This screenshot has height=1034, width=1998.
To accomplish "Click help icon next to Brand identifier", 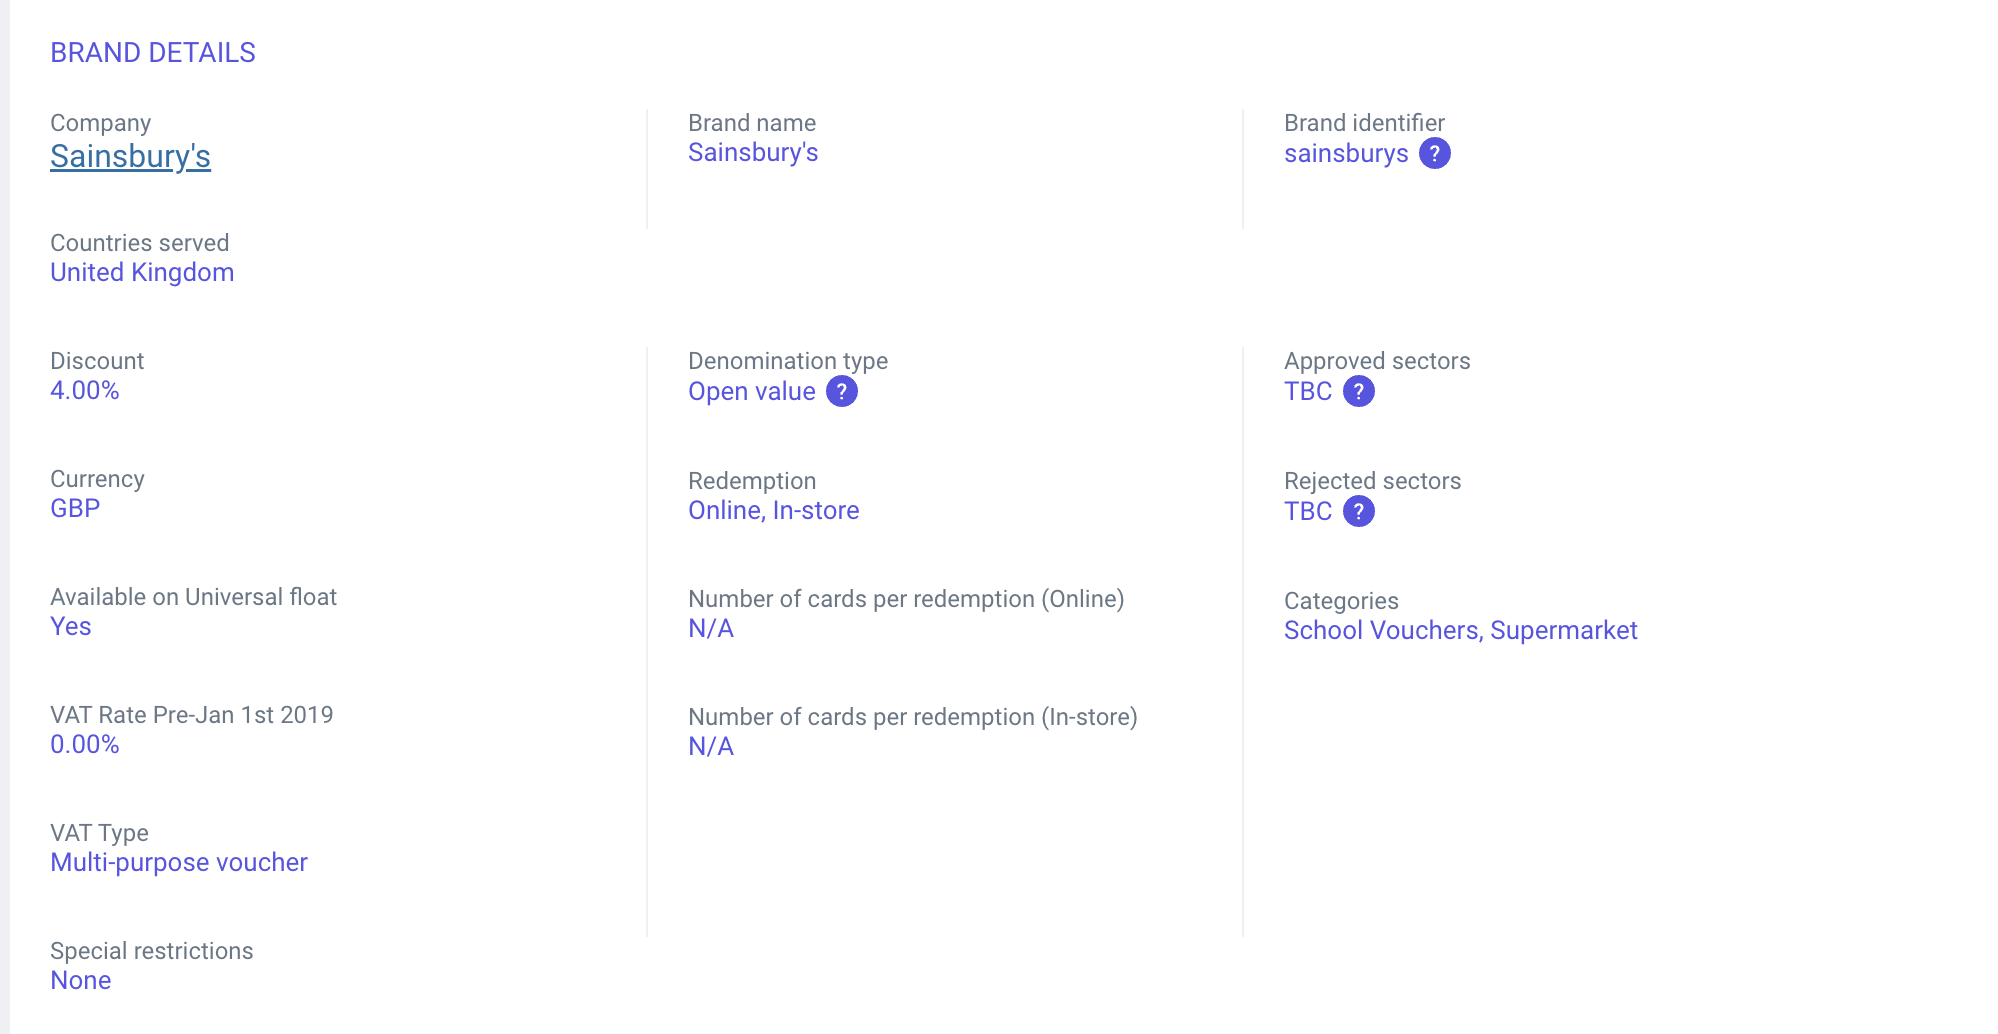I will (x=1434, y=153).
